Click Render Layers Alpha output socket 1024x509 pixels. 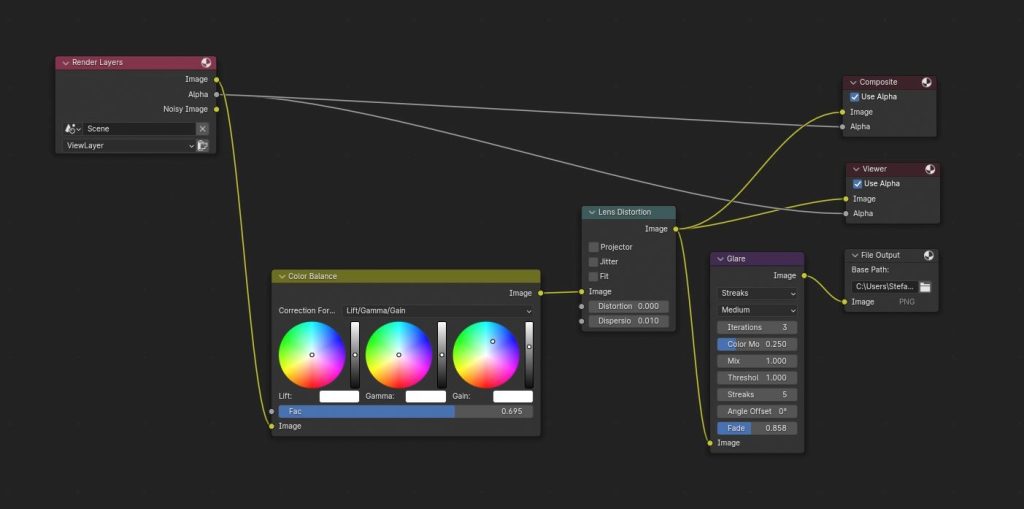tap(216, 95)
